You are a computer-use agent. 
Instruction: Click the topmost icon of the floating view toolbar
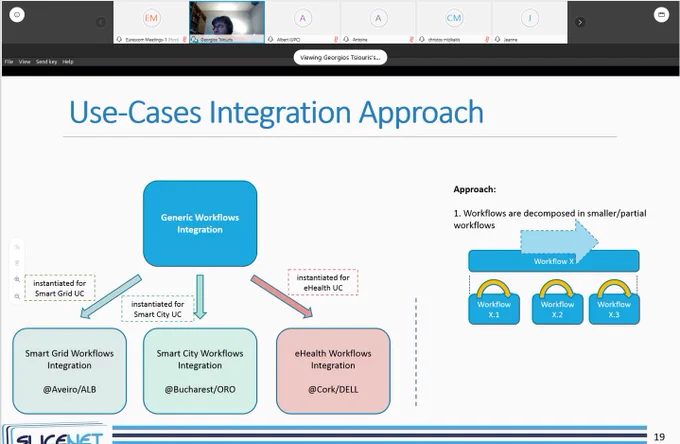coord(17,247)
